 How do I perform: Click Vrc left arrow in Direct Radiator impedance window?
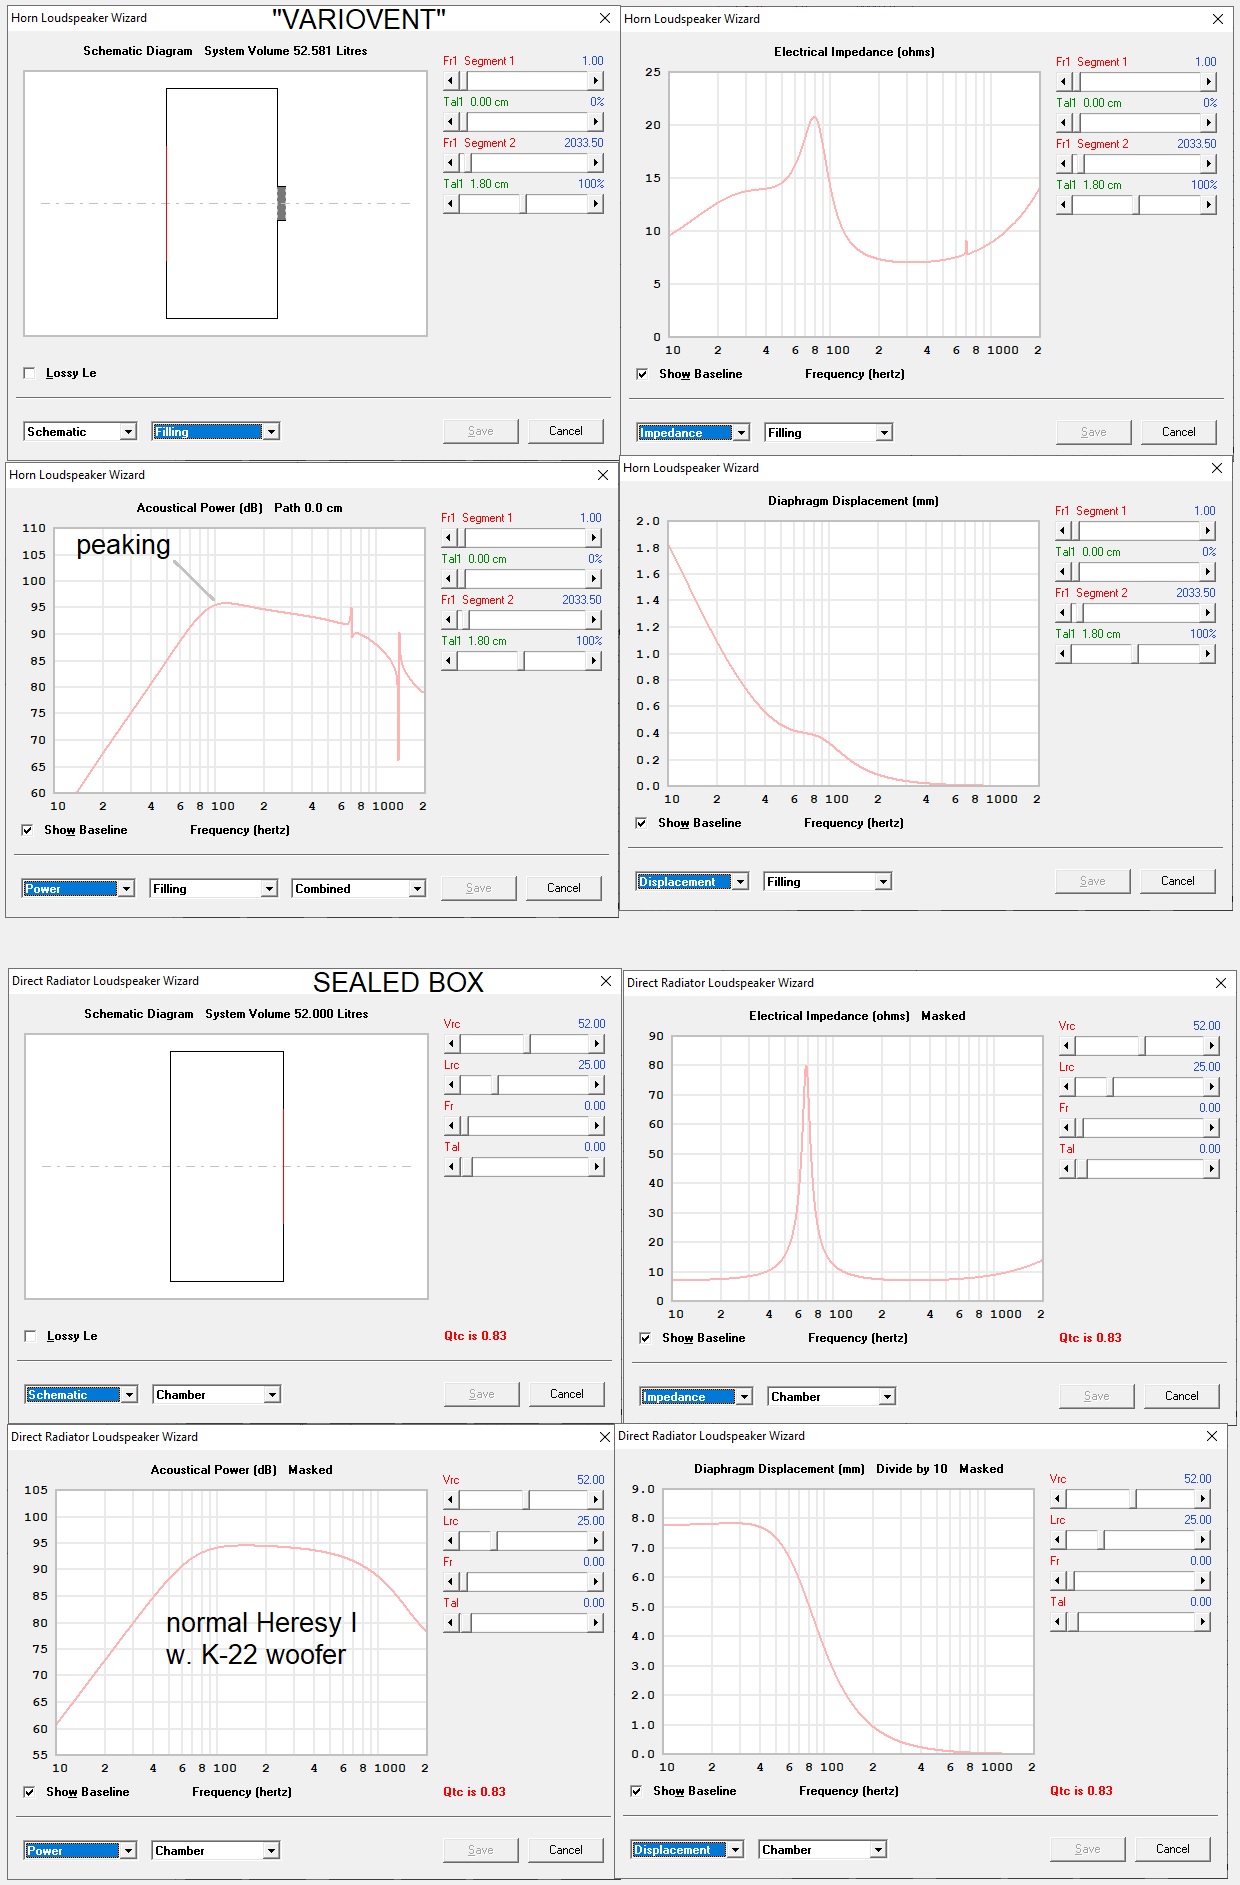tap(1066, 1046)
